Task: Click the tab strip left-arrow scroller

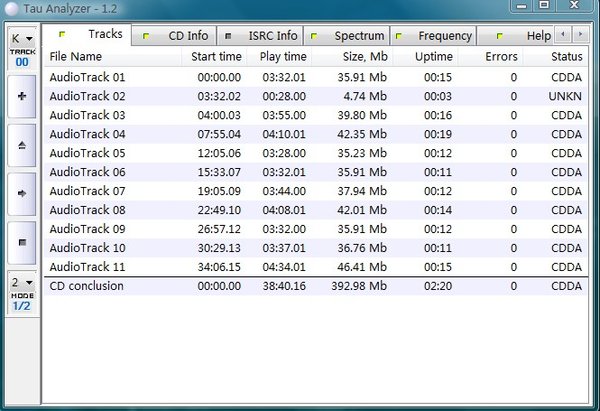Action: 562,34
